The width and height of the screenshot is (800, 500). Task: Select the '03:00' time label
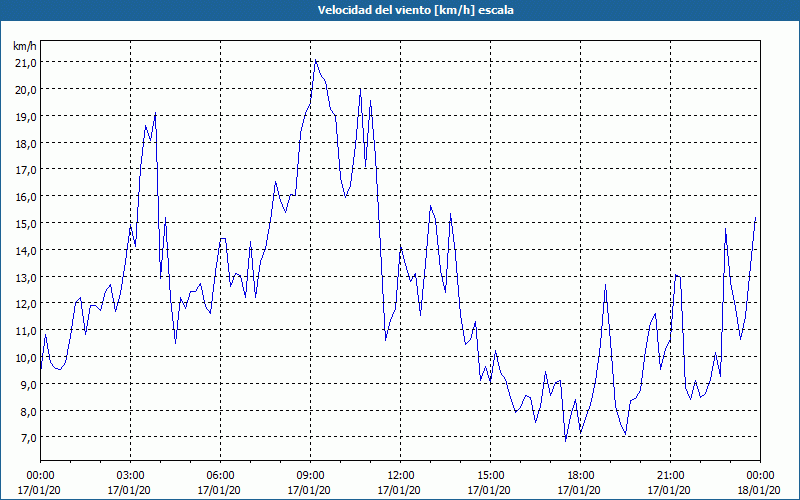point(130,476)
